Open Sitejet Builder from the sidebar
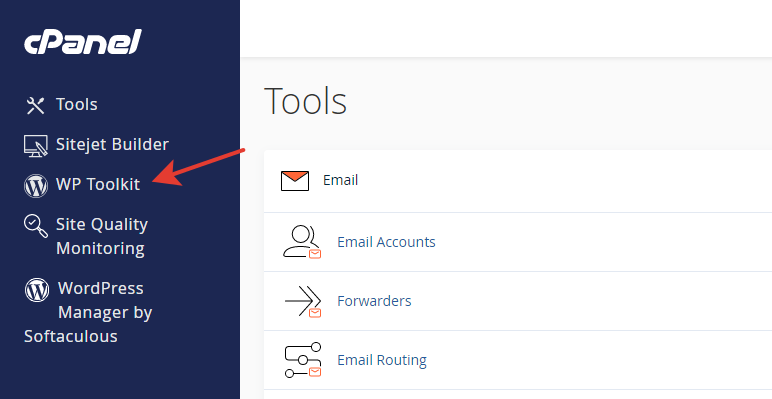 tap(112, 144)
